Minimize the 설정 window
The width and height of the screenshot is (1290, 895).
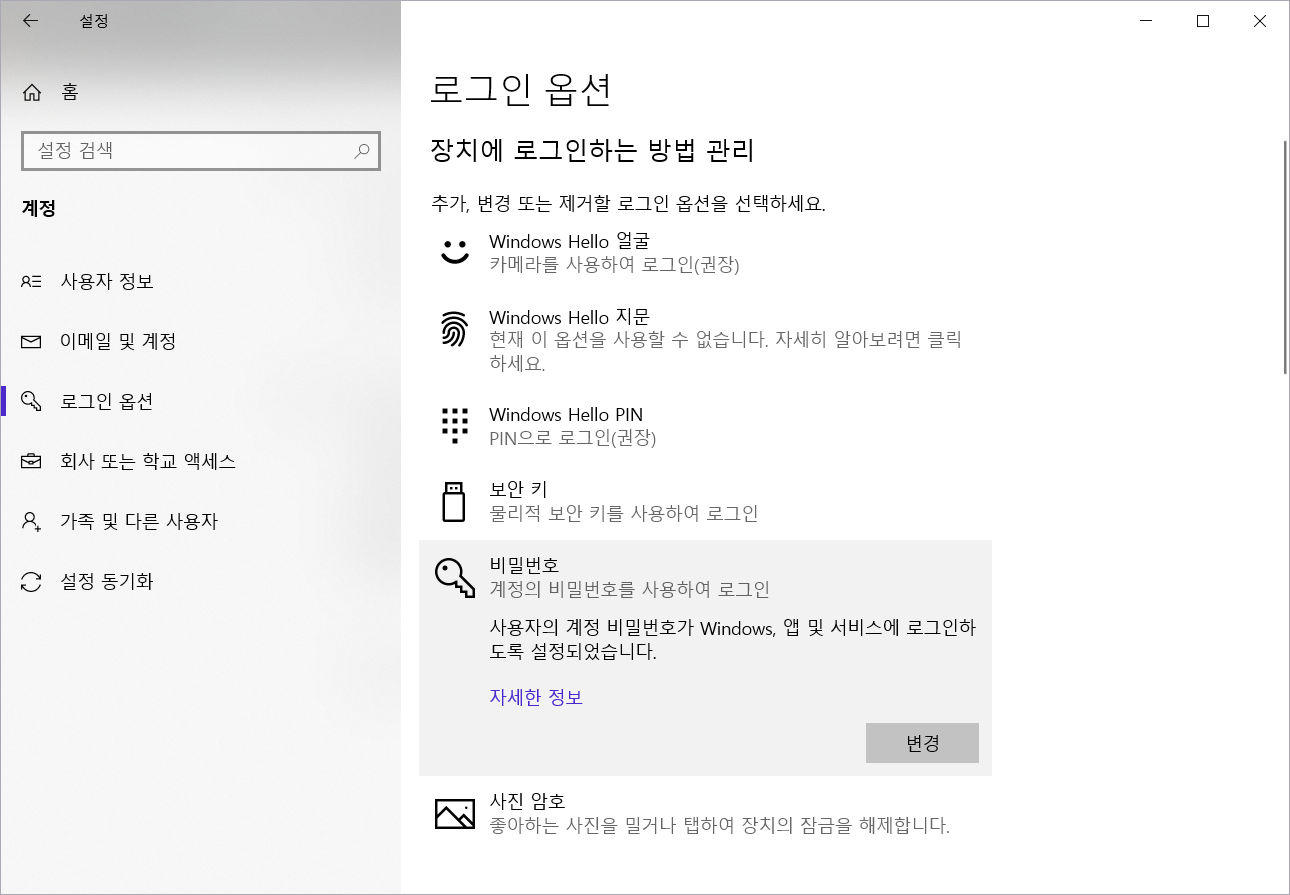1148,20
